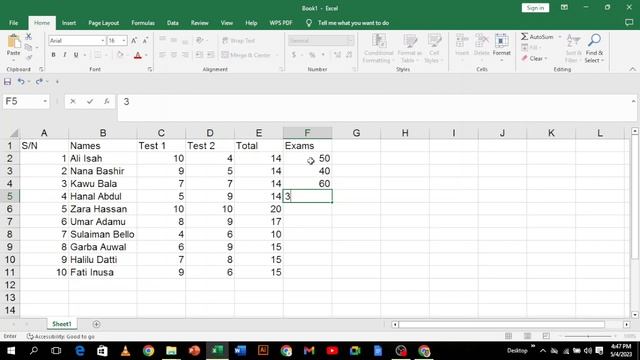Click the Undo arrow icon
The height and width of the screenshot is (360, 640).
click(x=21, y=82)
